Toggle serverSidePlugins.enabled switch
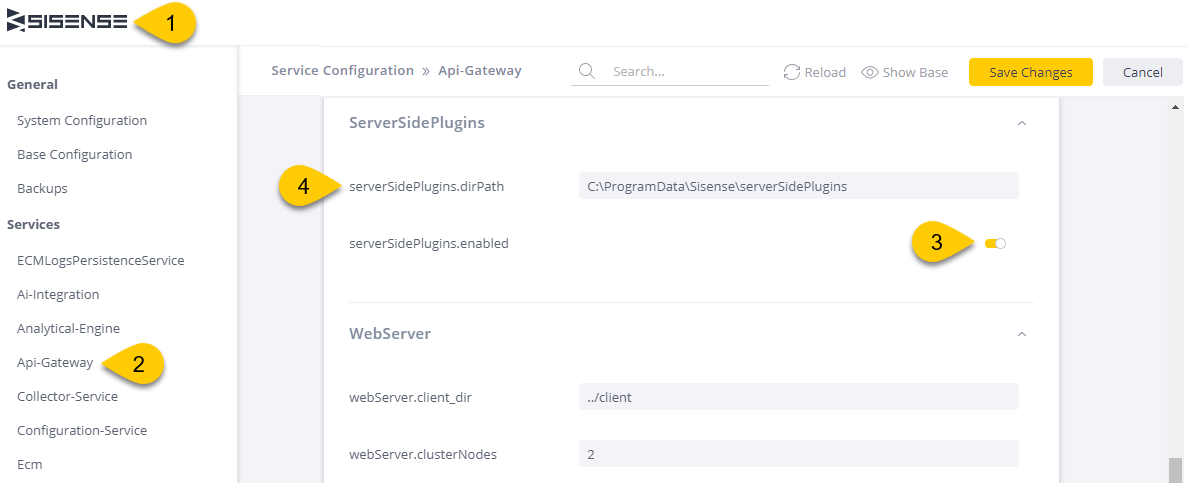Viewport: 1188px width, 483px height. click(995, 243)
